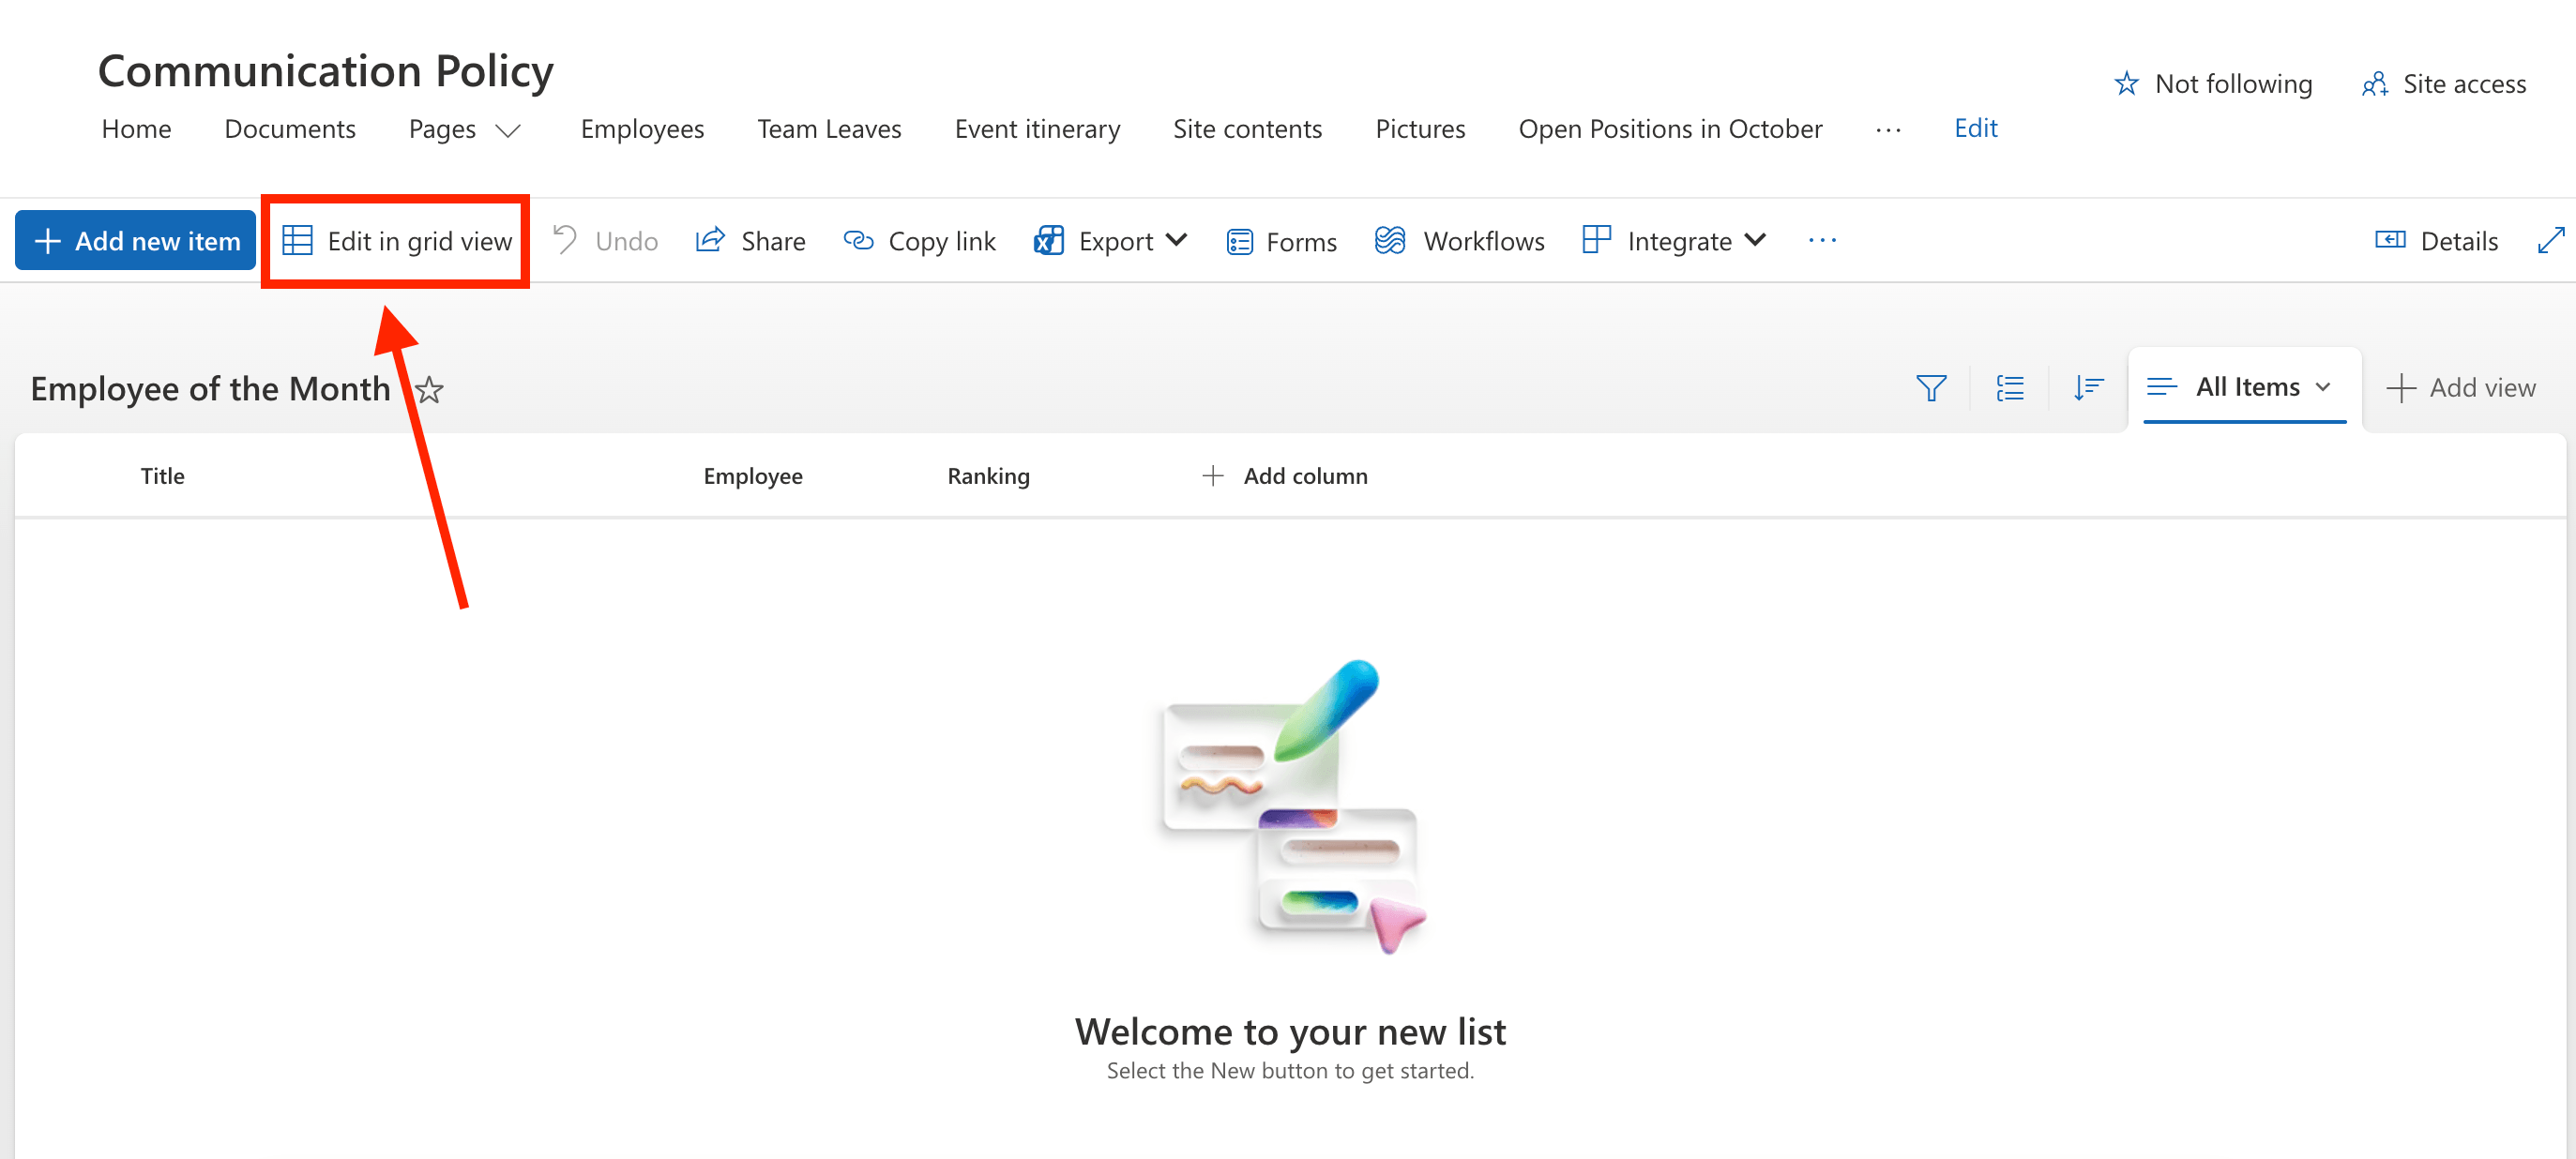Open the filter pane icon
The image size is (2576, 1159).
(1931, 388)
